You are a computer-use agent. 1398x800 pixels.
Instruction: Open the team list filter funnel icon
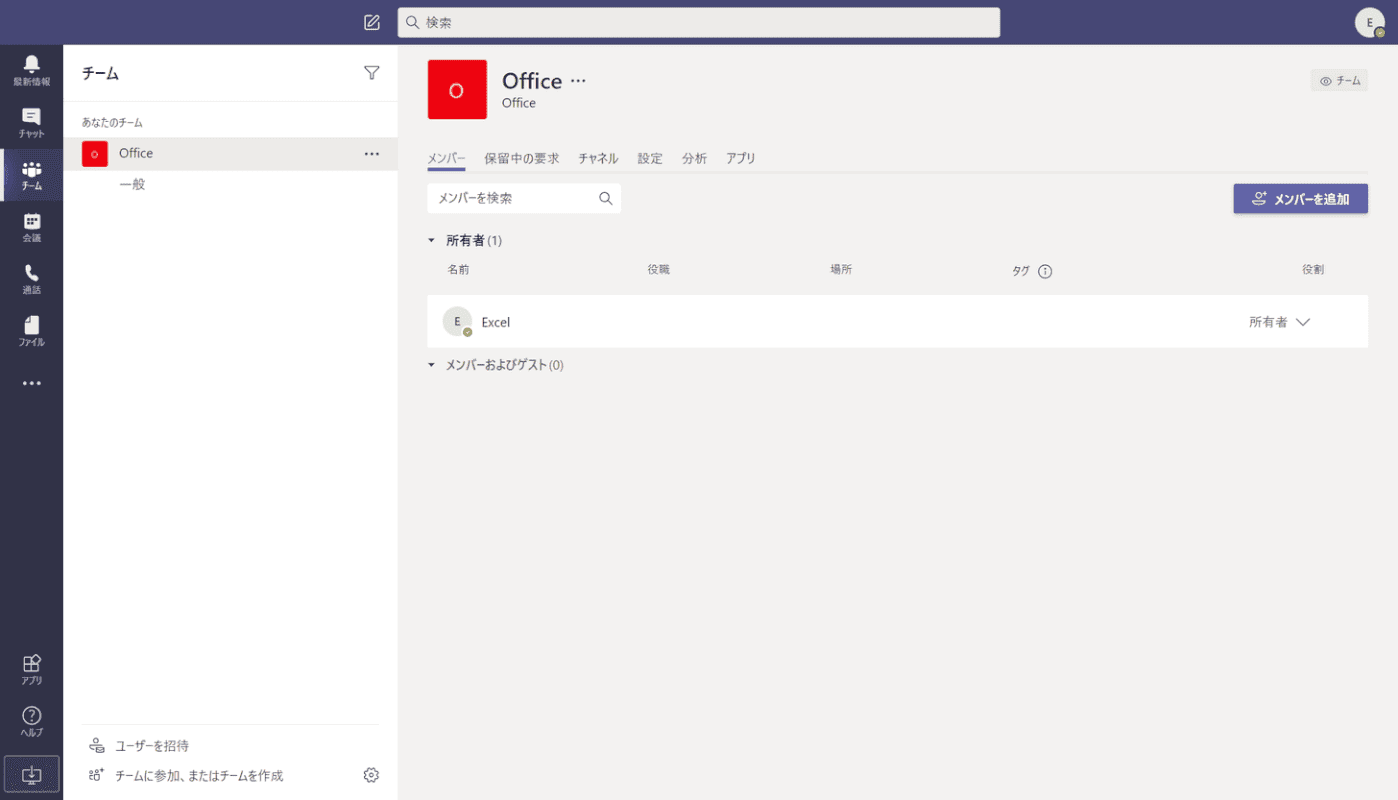point(371,72)
